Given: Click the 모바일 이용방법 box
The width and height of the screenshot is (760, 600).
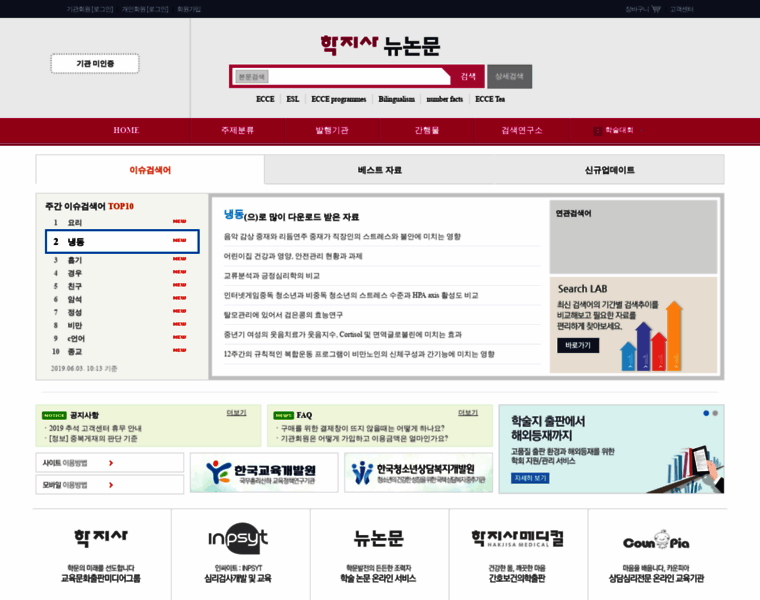Looking at the screenshot, I should tap(110, 485).
